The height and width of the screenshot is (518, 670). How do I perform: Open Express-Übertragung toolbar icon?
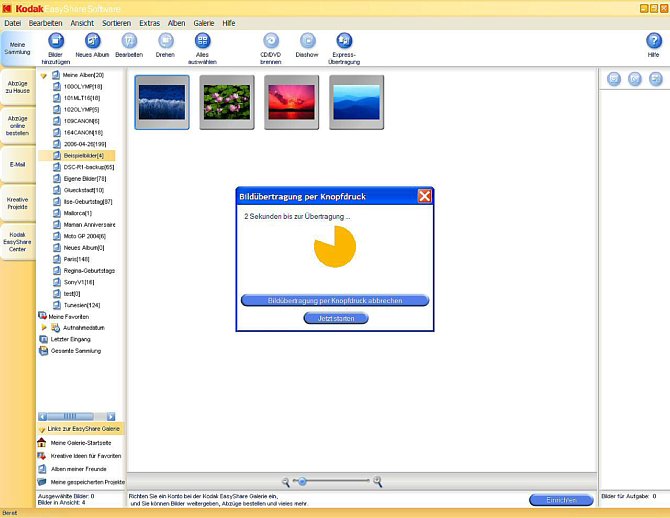click(344, 41)
